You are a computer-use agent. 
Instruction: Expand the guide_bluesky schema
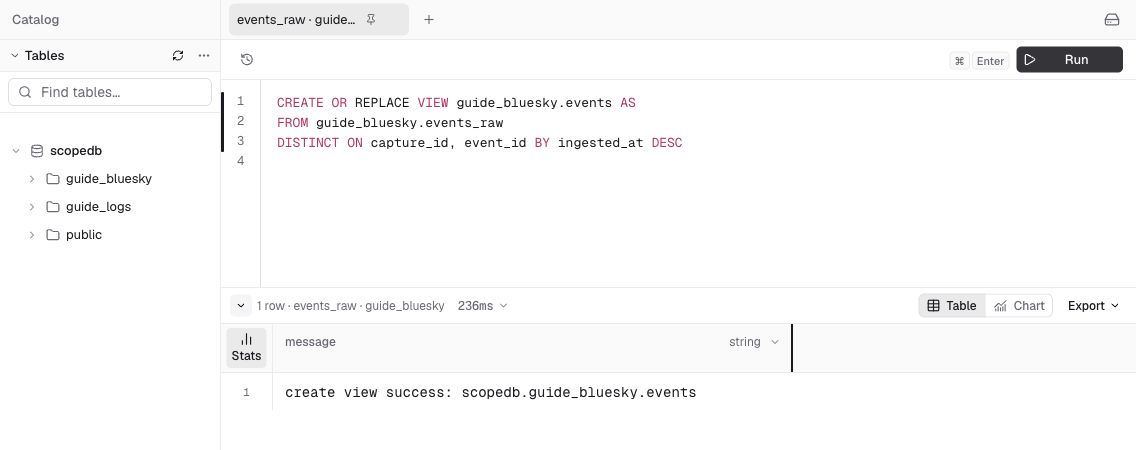[x=32, y=178]
